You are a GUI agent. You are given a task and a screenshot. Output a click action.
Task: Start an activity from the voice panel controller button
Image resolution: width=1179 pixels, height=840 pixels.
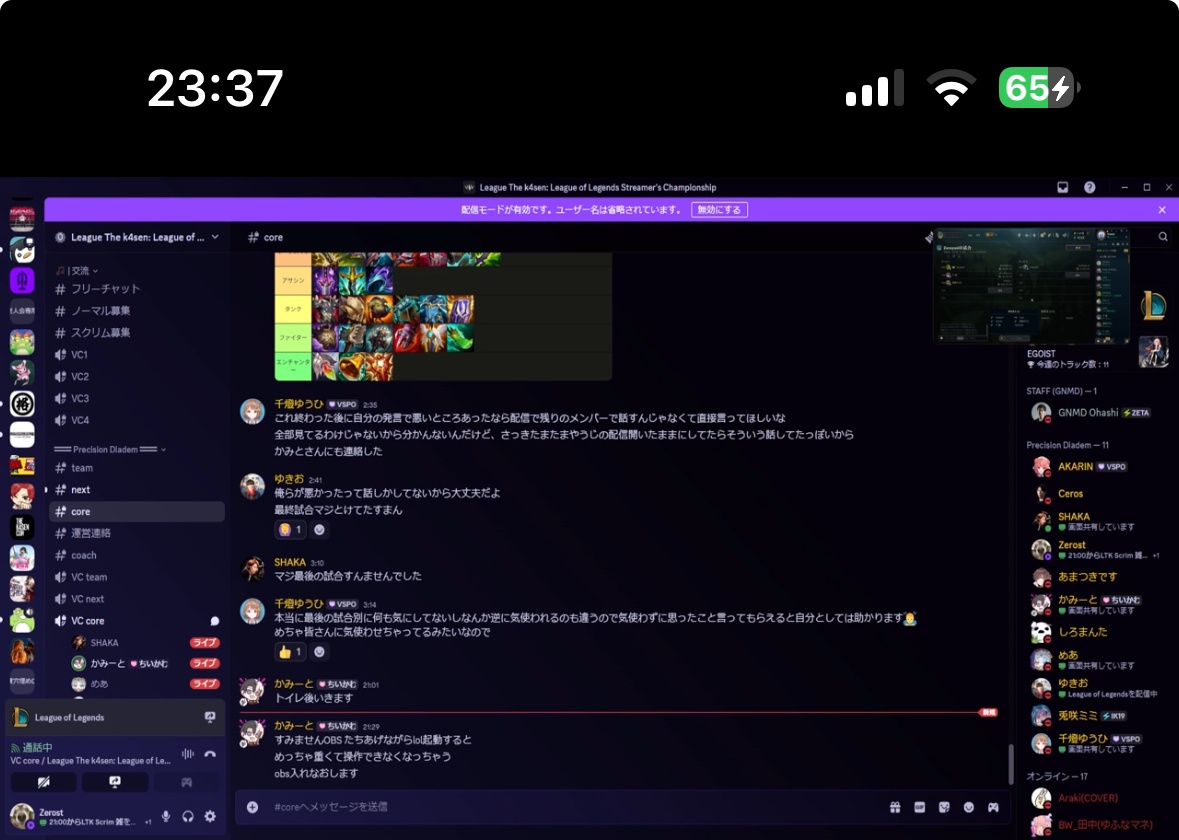click(x=186, y=782)
